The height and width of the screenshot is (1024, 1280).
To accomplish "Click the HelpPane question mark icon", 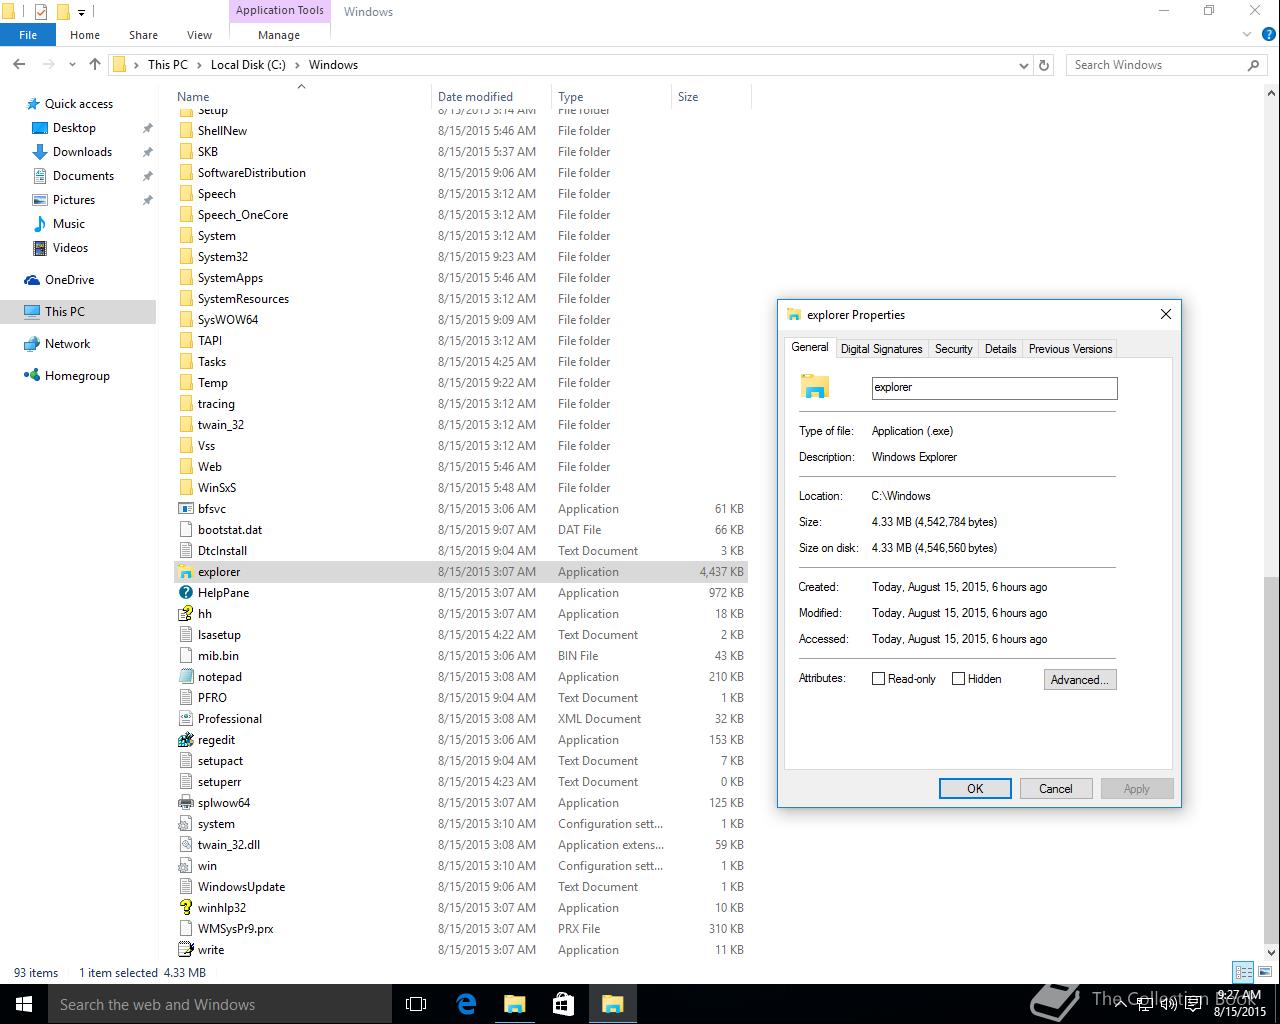I will click(185, 593).
